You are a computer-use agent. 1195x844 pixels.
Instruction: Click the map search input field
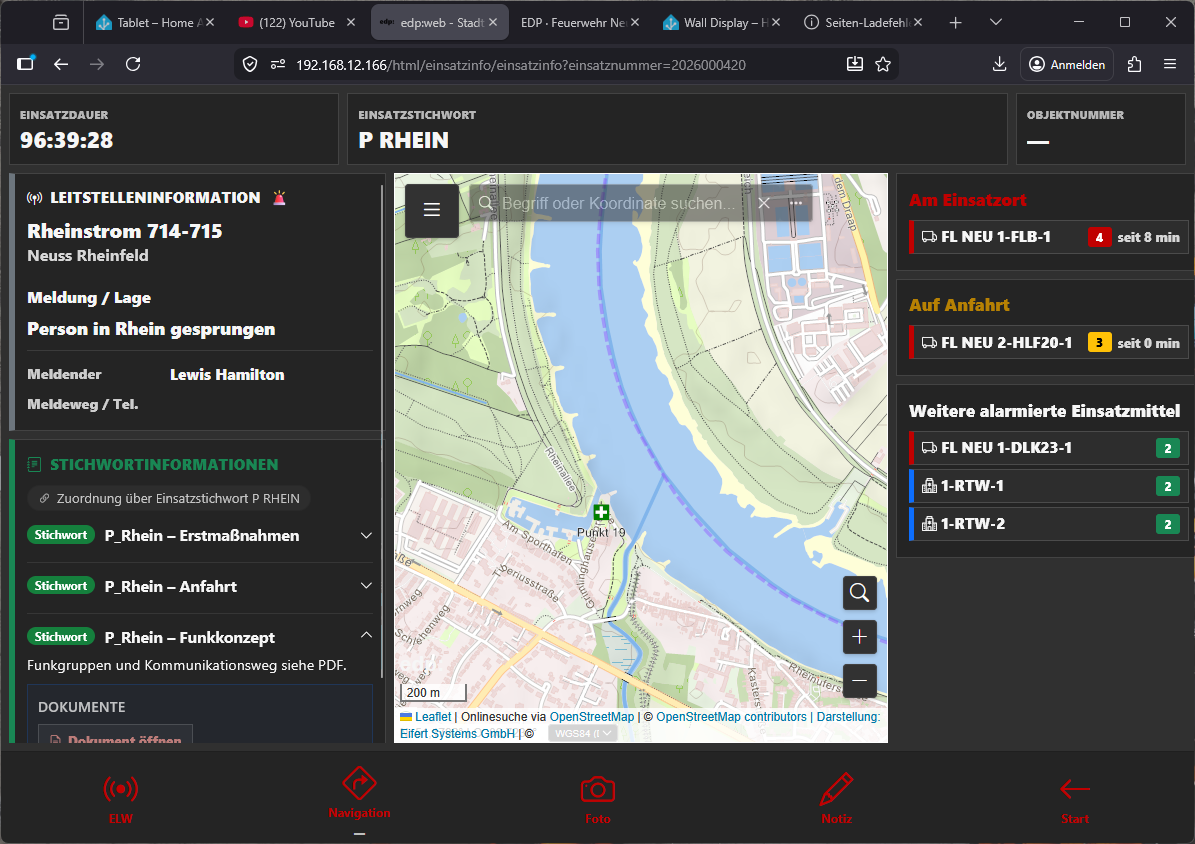[618, 204]
